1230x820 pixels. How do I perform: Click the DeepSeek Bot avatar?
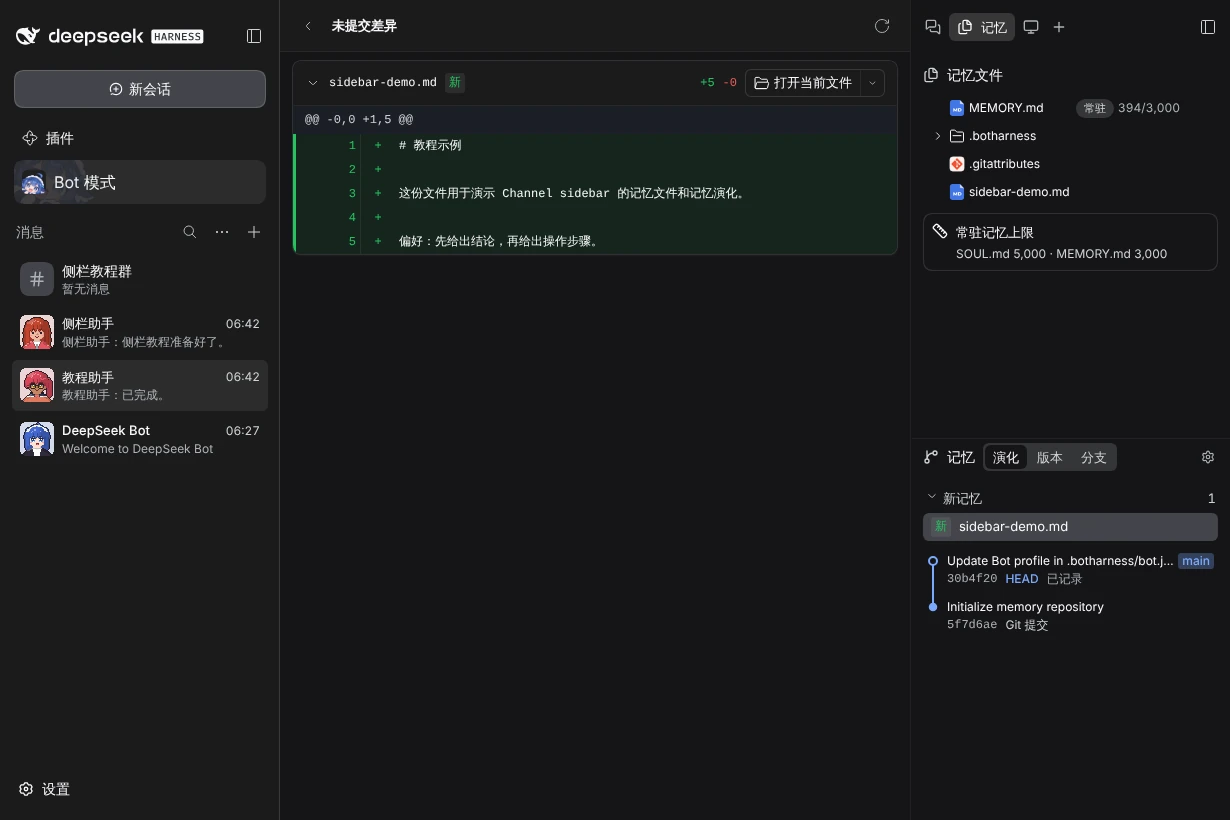37,439
